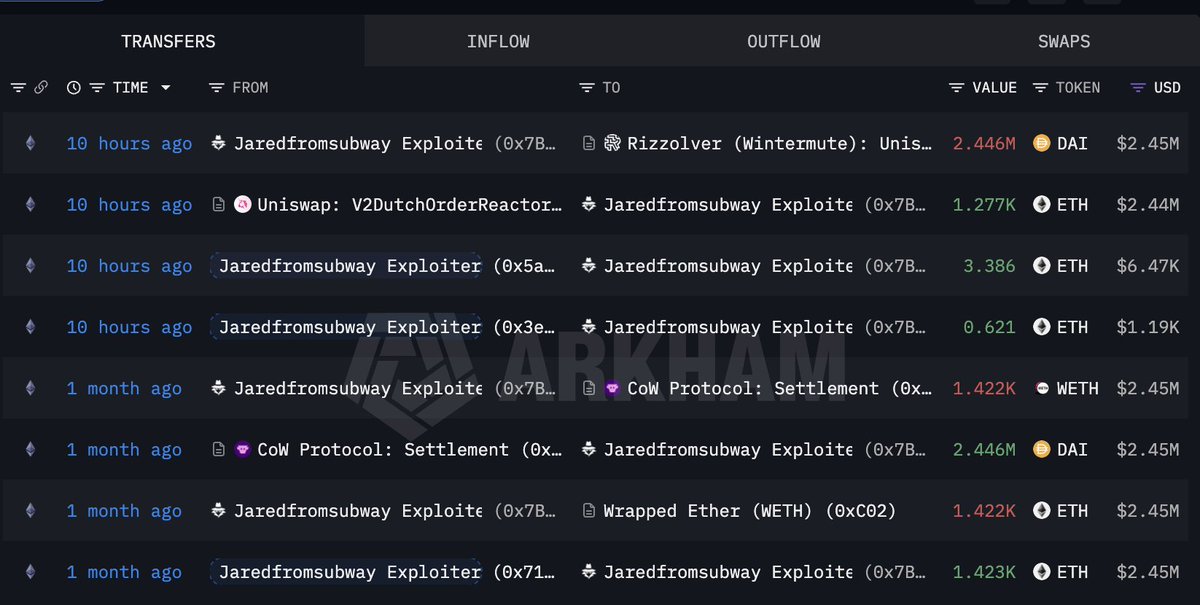The height and width of the screenshot is (605, 1200).
Task: Click the ETH token icon in the 1.277K row
Action: point(1041,205)
